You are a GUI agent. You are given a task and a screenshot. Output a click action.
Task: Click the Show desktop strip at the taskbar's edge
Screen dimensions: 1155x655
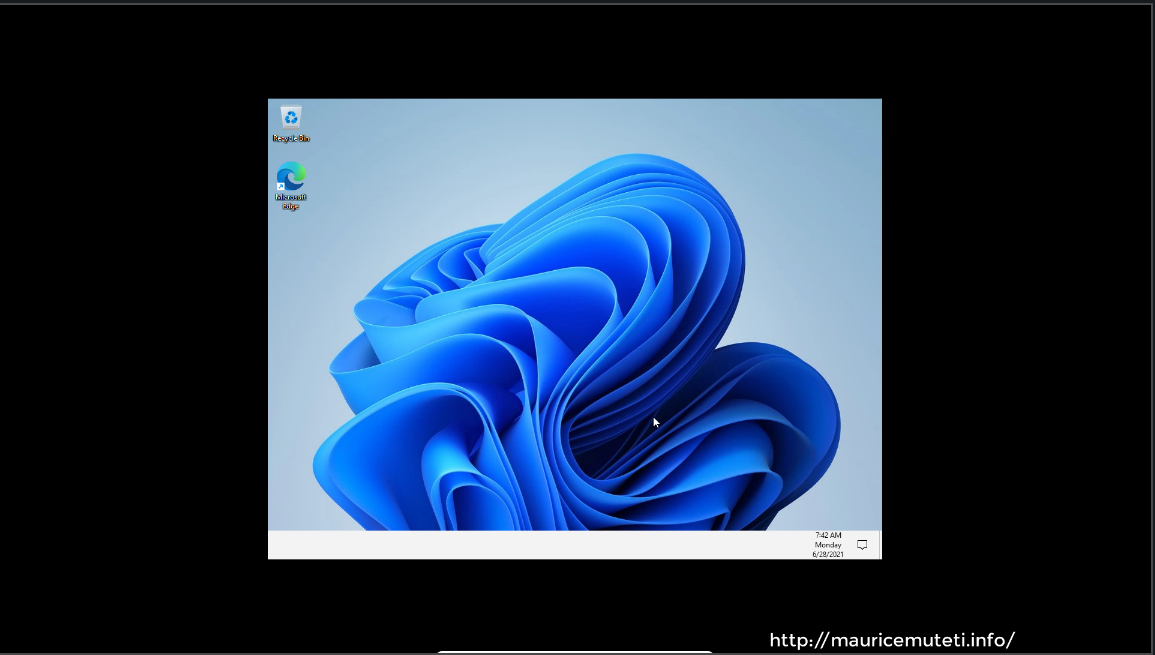(880, 545)
